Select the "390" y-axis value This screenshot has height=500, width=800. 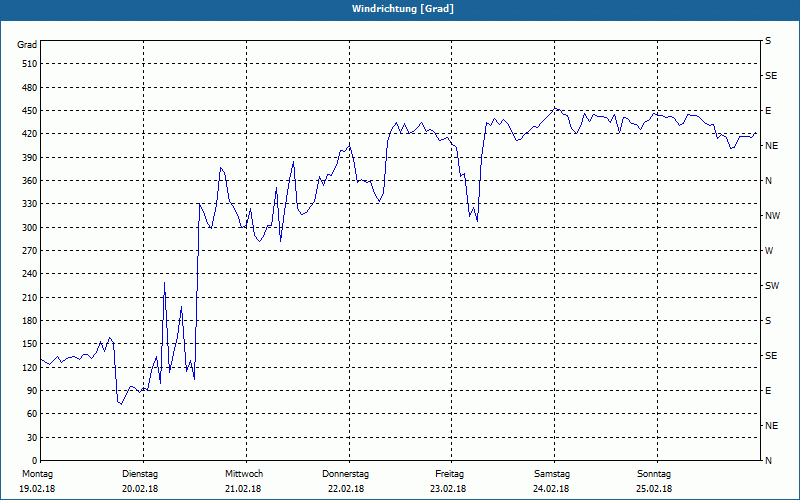tap(30, 158)
